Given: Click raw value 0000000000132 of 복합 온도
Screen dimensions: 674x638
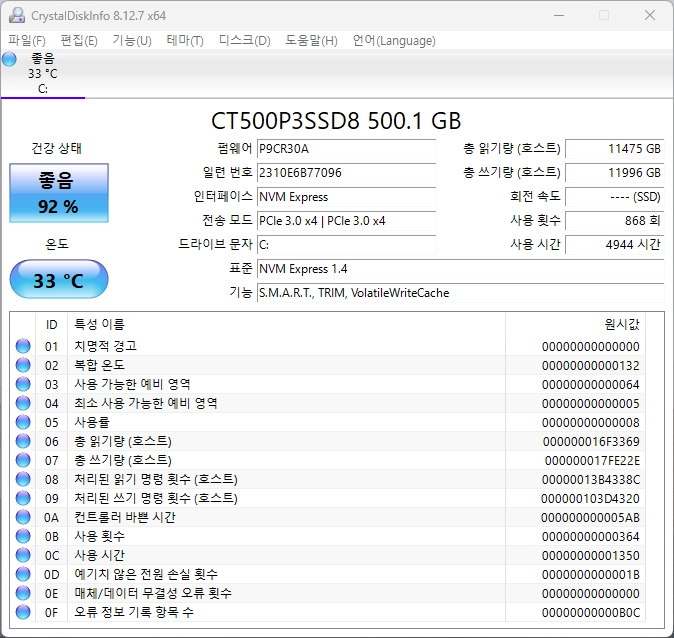Looking at the screenshot, I should coord(591,365).
